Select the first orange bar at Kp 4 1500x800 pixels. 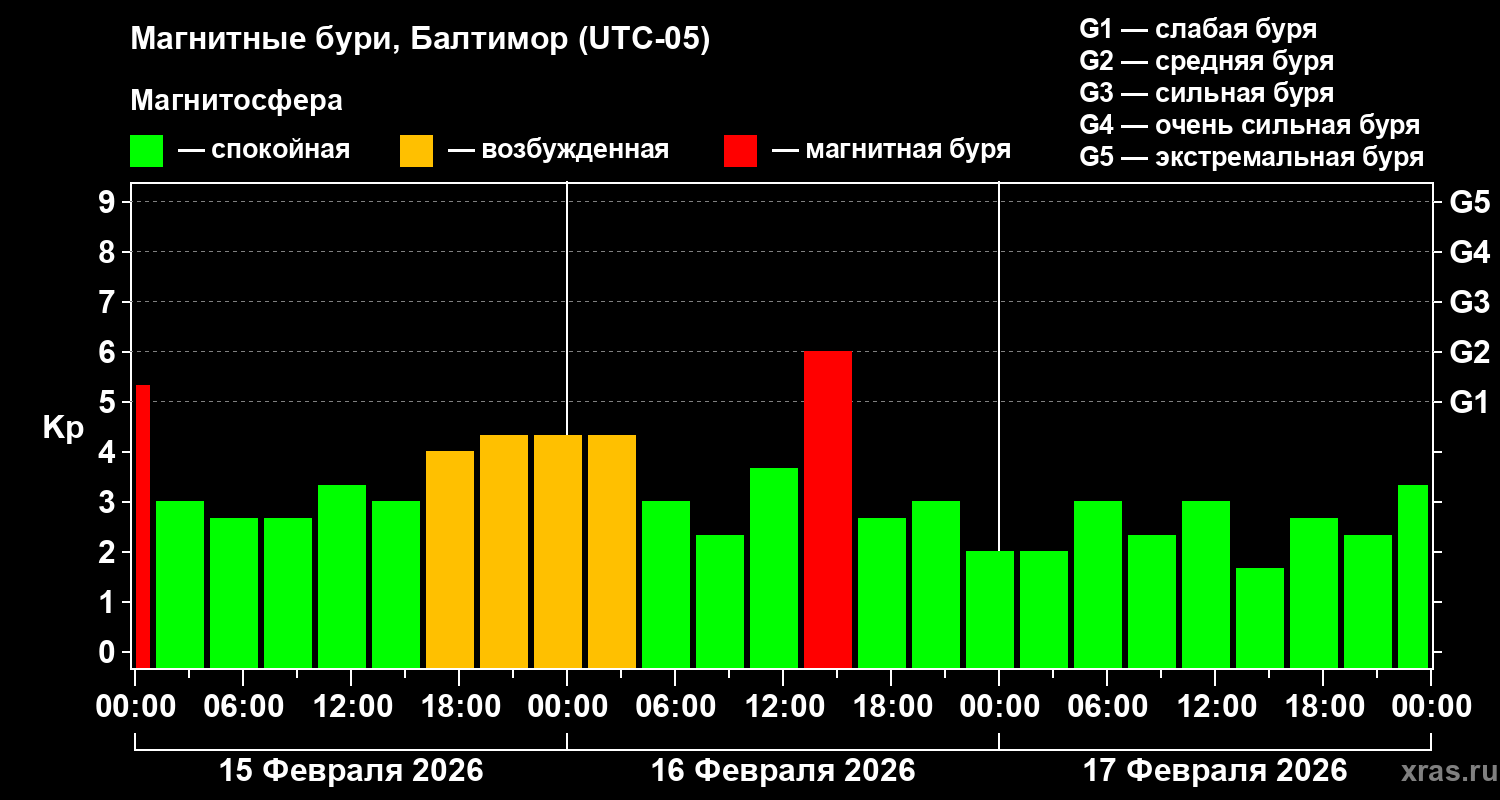point(450,560)
